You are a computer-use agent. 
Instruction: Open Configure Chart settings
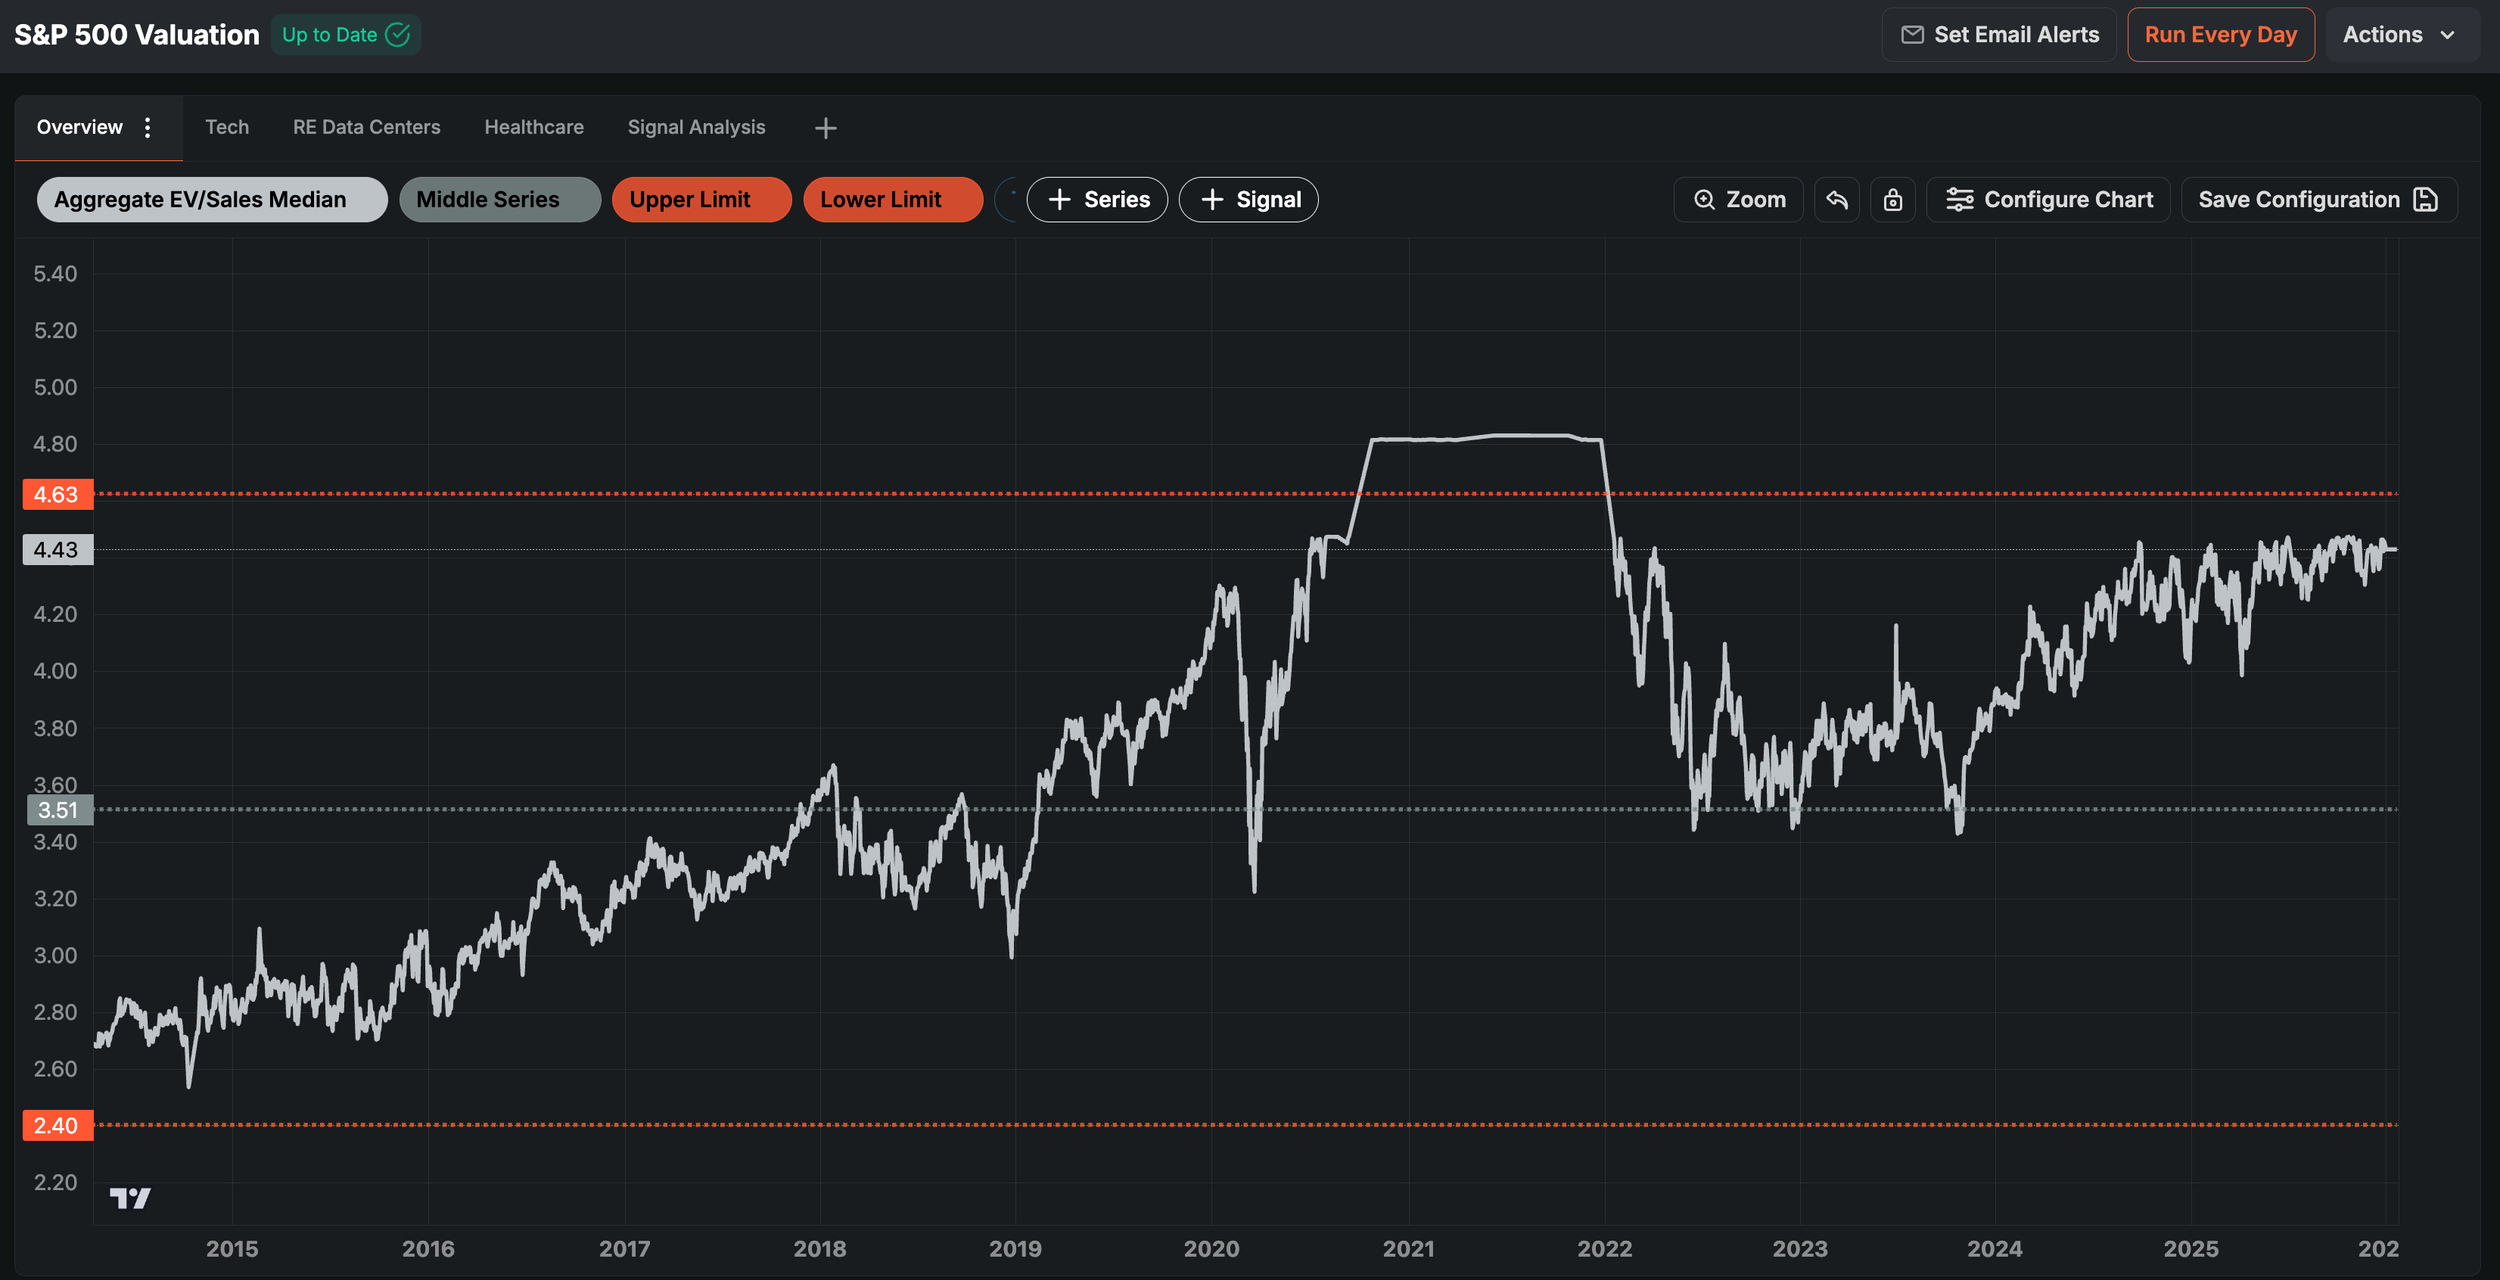click(x=2048, y=200)
